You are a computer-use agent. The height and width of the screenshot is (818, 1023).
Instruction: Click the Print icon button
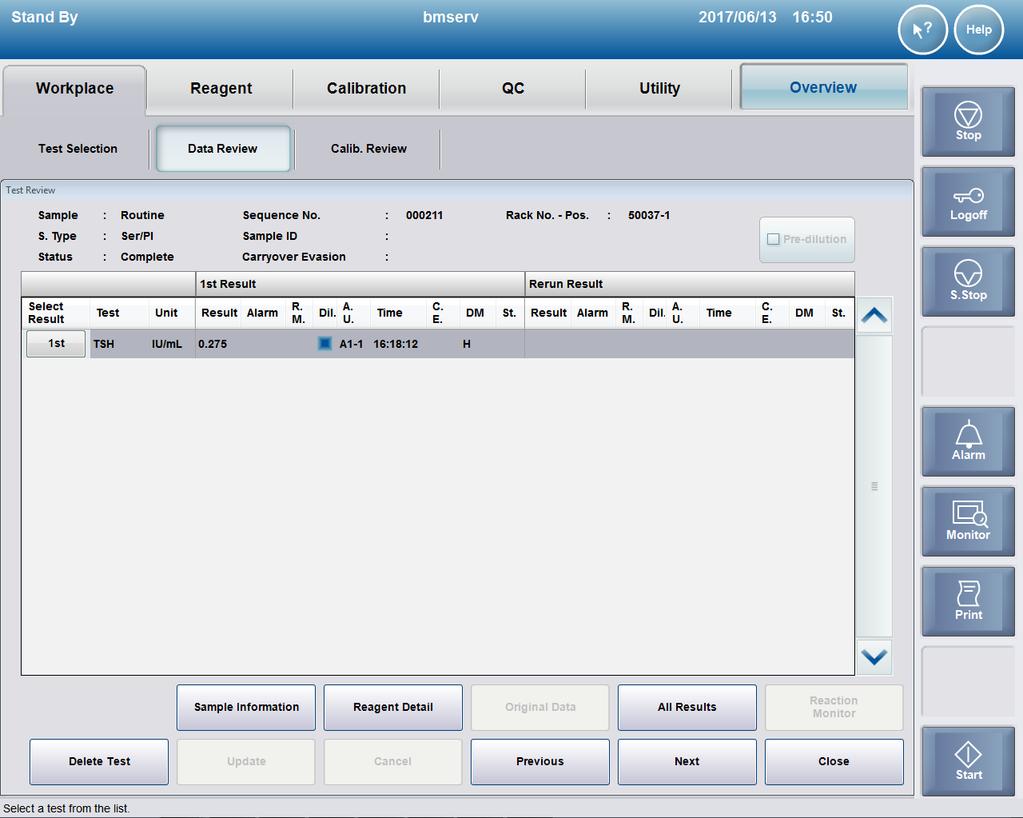click(968, 601)
